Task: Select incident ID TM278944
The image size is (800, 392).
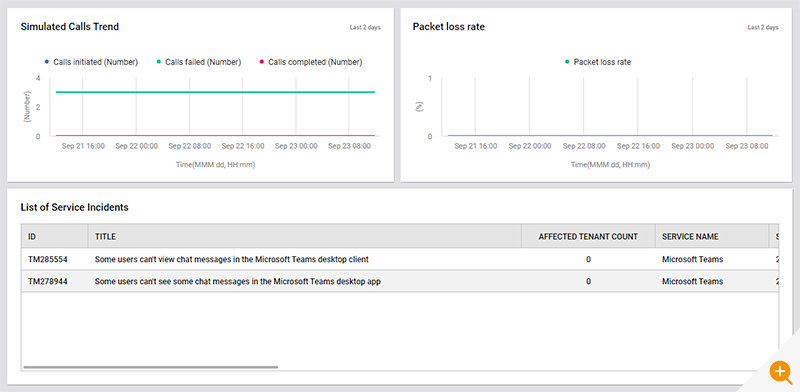Action: pyautogui.click(x=47, y=281)
